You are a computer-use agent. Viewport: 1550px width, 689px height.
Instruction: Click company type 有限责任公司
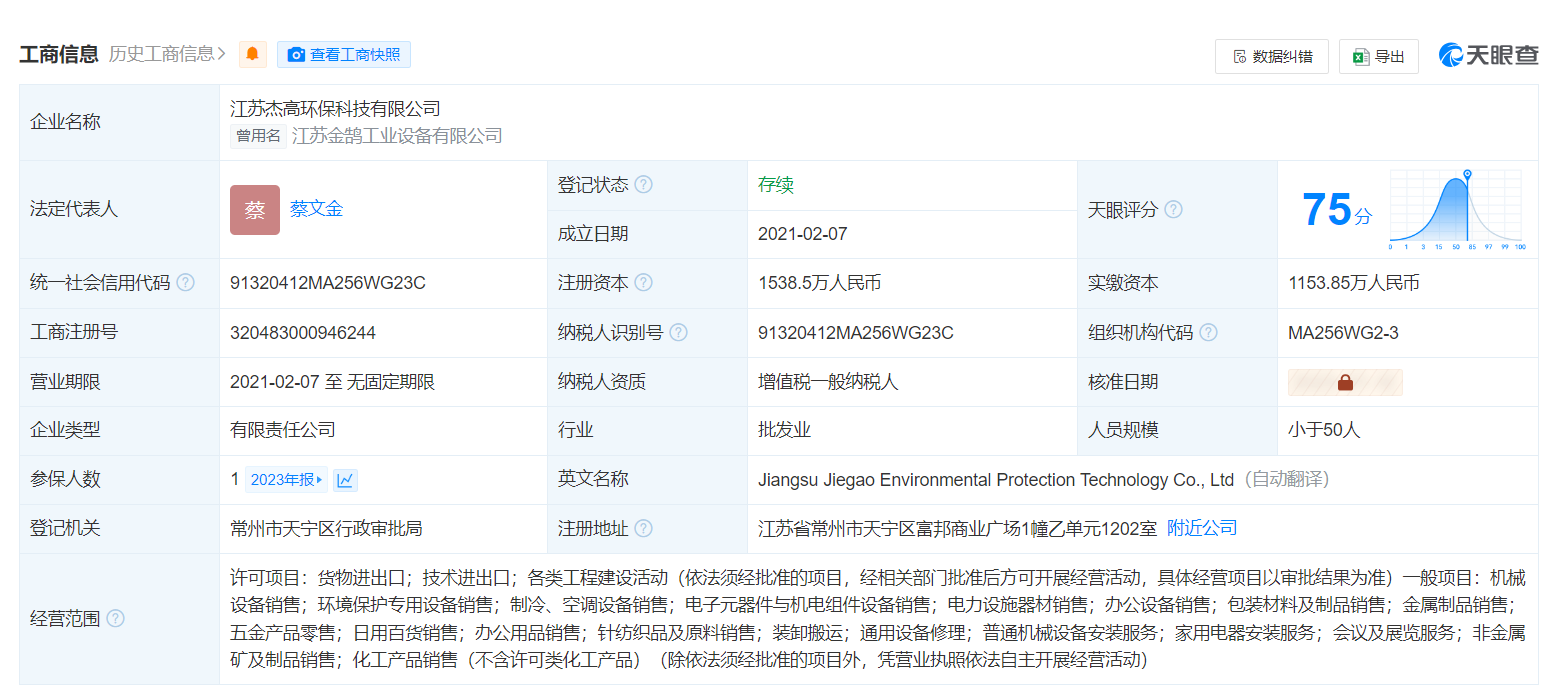coord(283,430)
